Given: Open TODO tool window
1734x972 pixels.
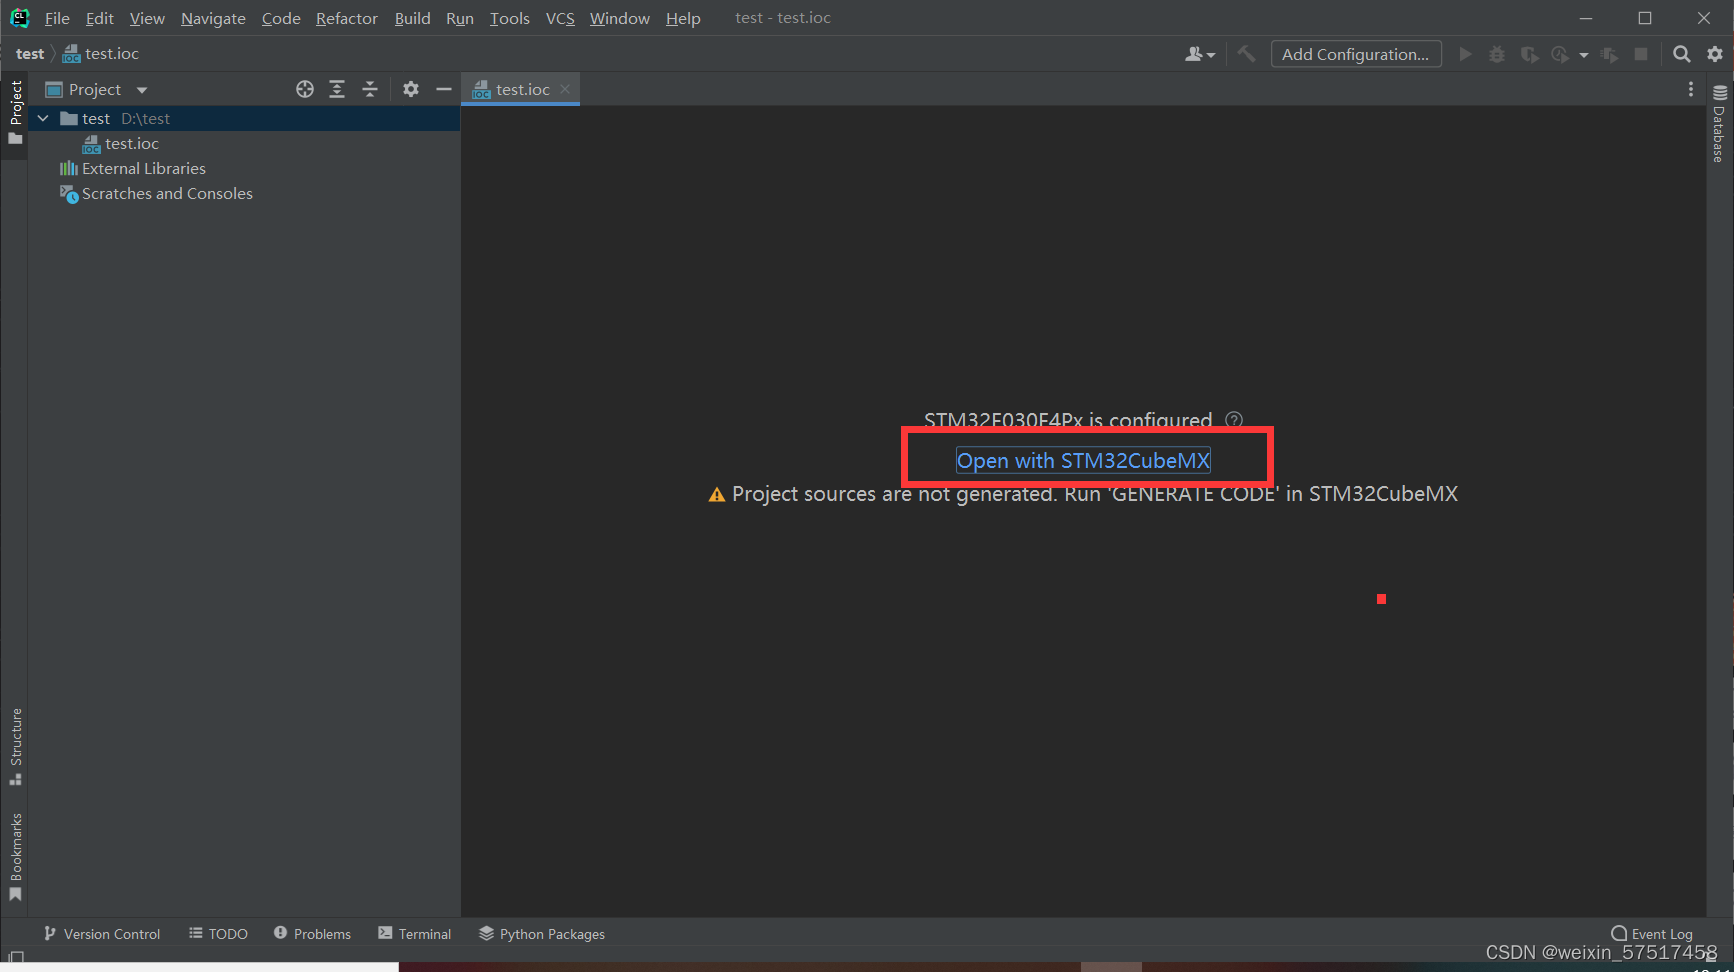Looking at the screenshot, I should [218, 933].
